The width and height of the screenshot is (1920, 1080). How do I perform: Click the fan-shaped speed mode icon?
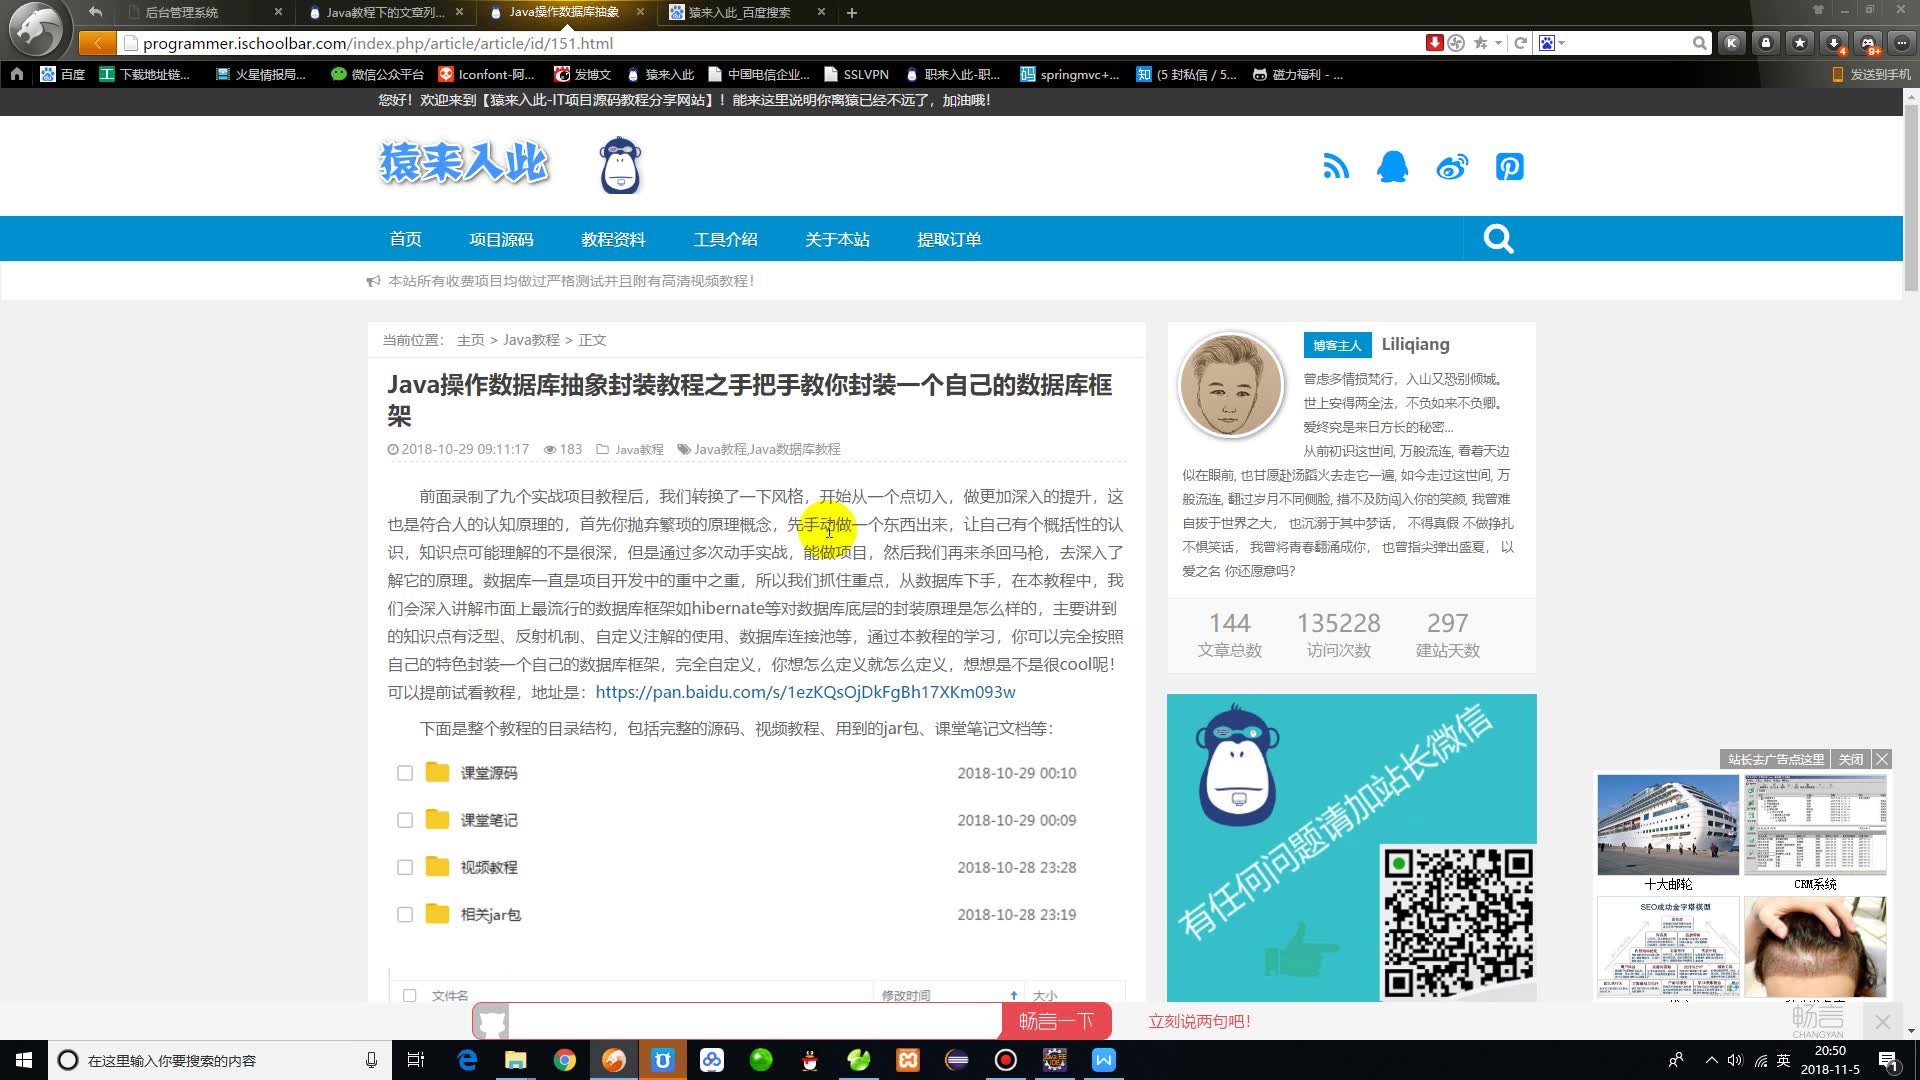click(x=1456, y=43)
